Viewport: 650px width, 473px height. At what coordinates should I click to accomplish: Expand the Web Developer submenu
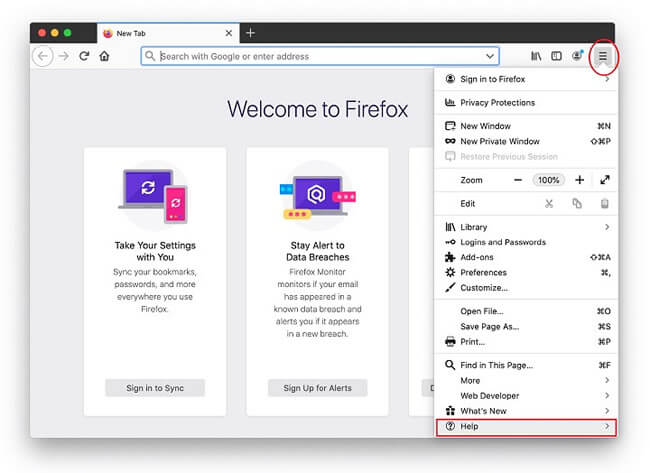526,396
